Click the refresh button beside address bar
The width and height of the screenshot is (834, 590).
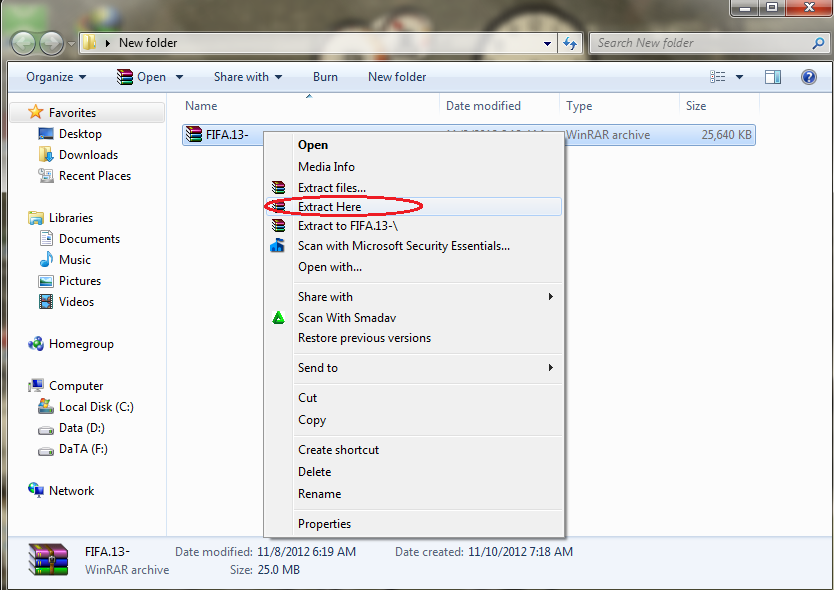[570, 43]
